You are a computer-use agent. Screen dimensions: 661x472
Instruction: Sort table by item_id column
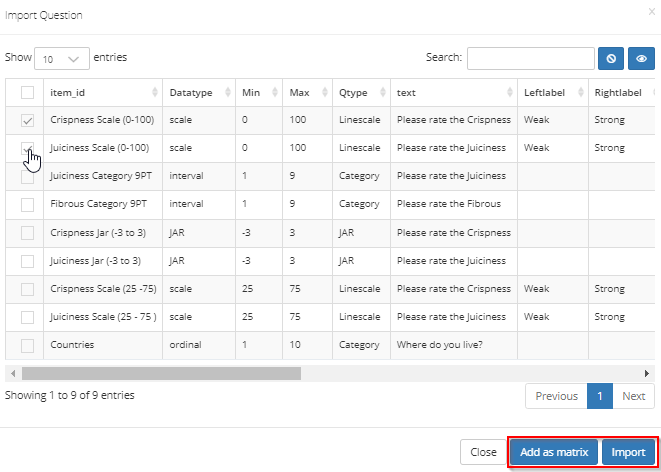pos(102,93)
